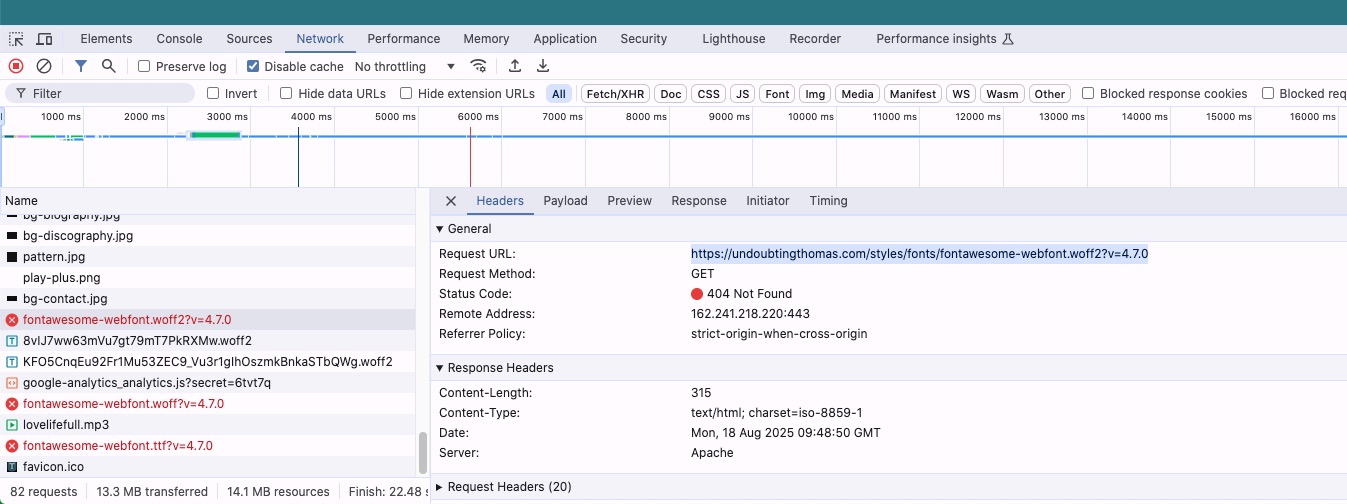Open the Security panel

(643, 39)
